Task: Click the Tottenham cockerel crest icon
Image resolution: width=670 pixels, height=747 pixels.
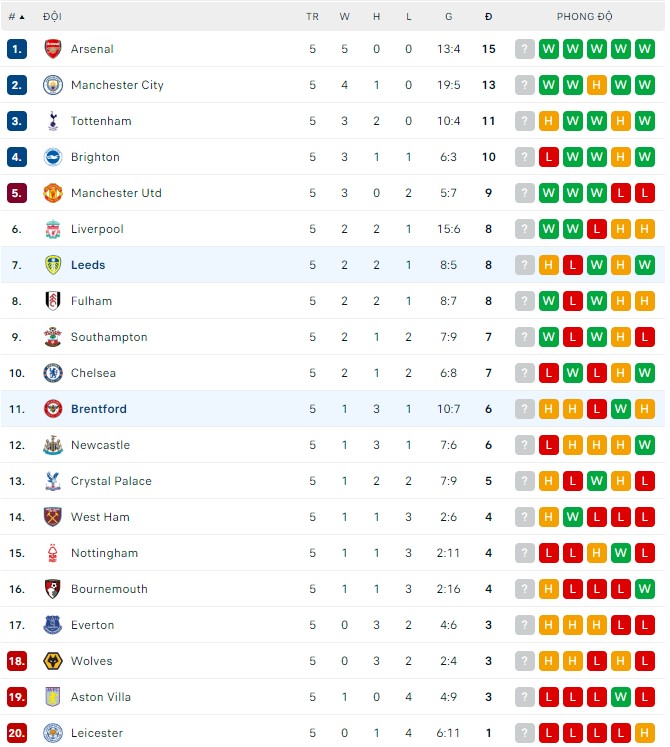Action: (53, 121)
